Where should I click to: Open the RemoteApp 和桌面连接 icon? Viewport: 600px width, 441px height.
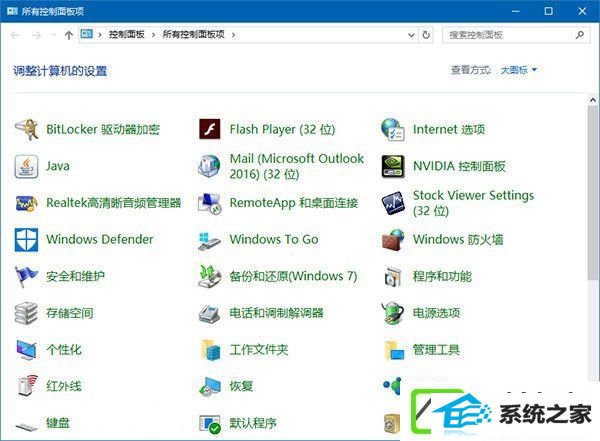210,203
